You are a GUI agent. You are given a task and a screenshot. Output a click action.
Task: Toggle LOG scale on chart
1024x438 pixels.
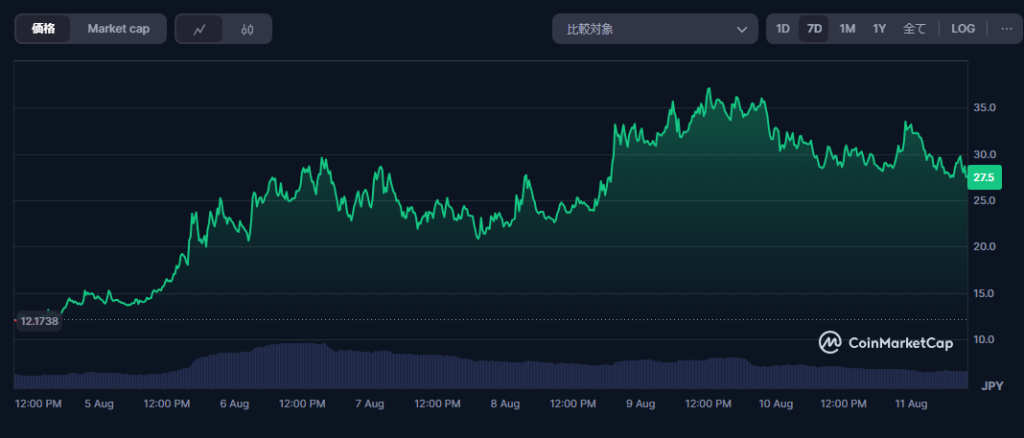[x=963, y=29]
